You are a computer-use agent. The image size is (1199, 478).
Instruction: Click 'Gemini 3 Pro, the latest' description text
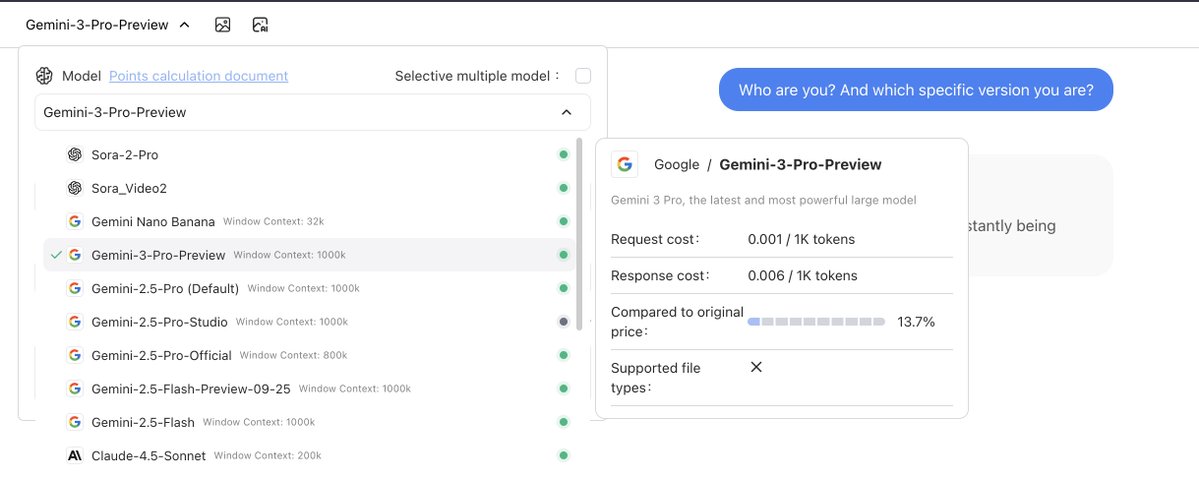point(763,200)
